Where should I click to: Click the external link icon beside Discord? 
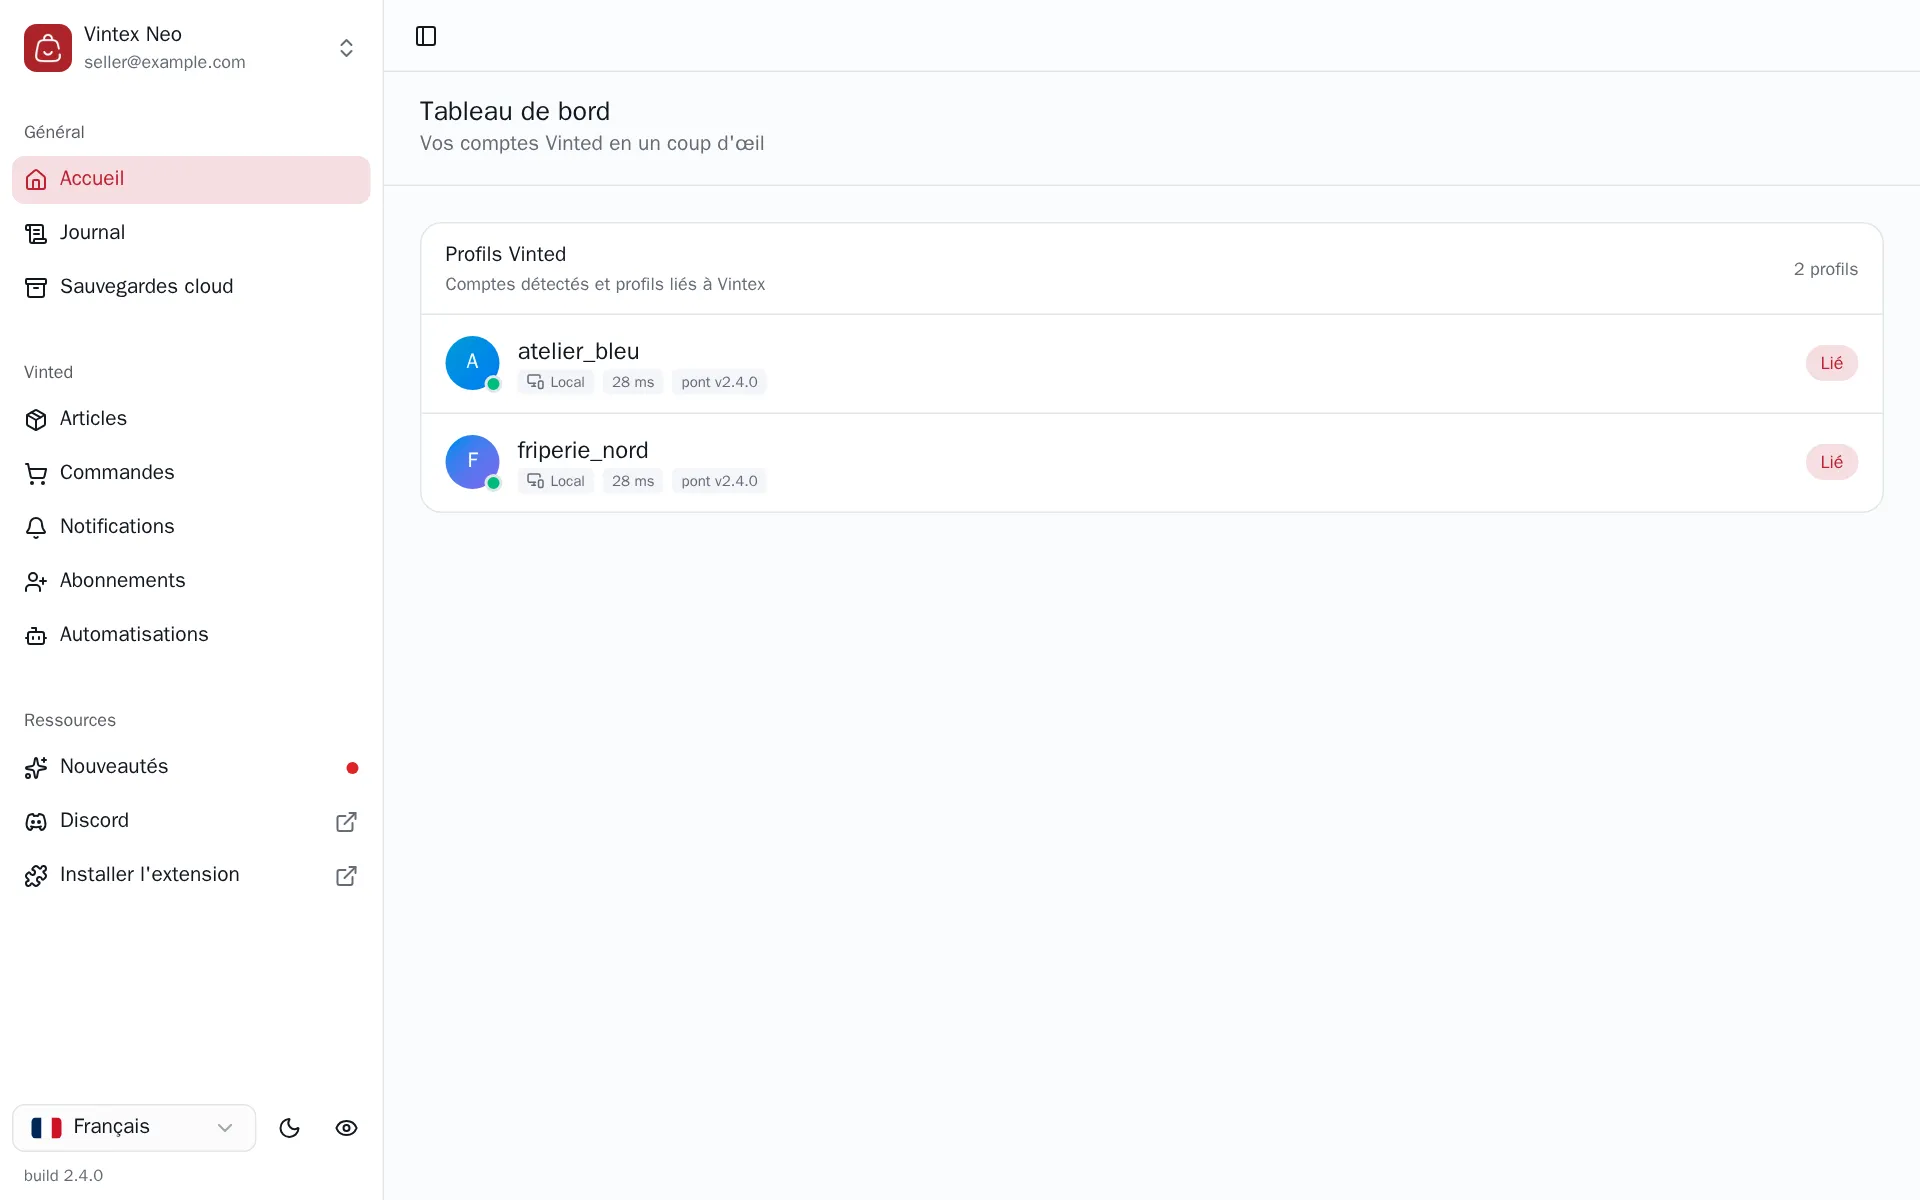346,822
